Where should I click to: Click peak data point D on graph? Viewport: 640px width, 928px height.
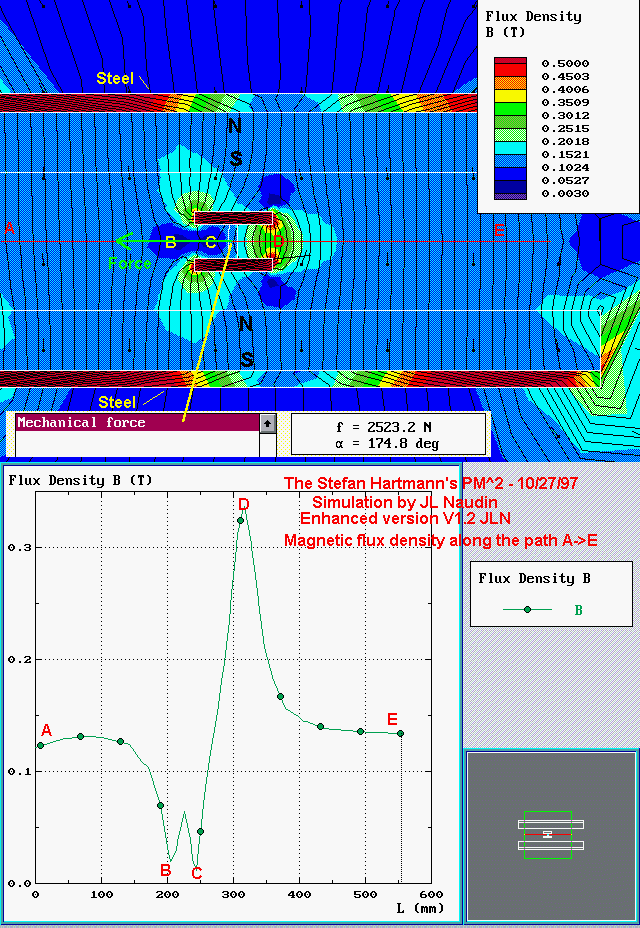[240, 520]
